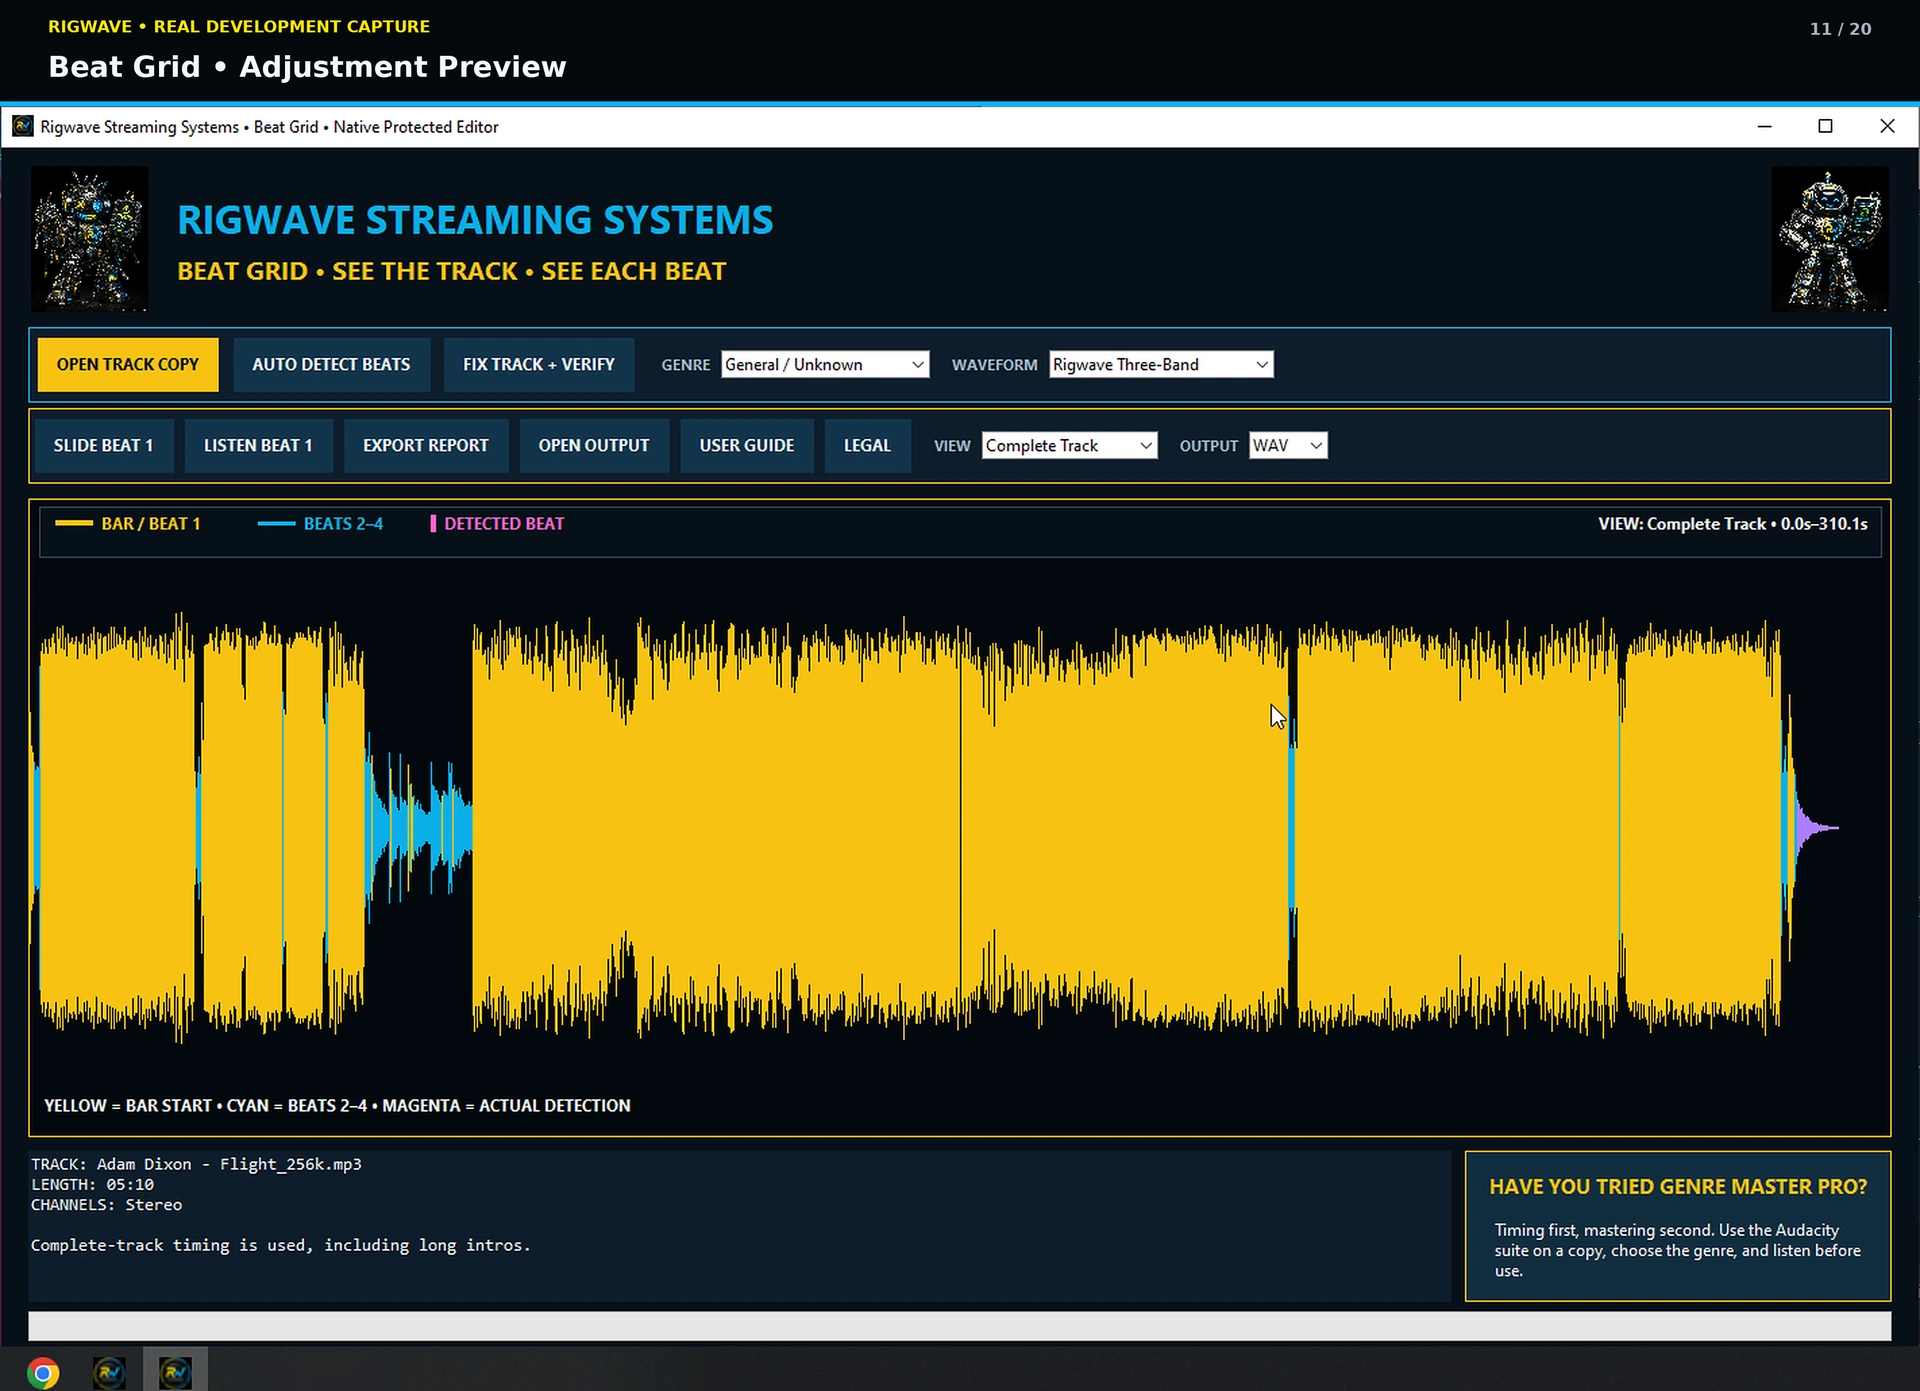Click the Export Report button
This screenshot has width=1920, height=1391.
coord(426,446)
